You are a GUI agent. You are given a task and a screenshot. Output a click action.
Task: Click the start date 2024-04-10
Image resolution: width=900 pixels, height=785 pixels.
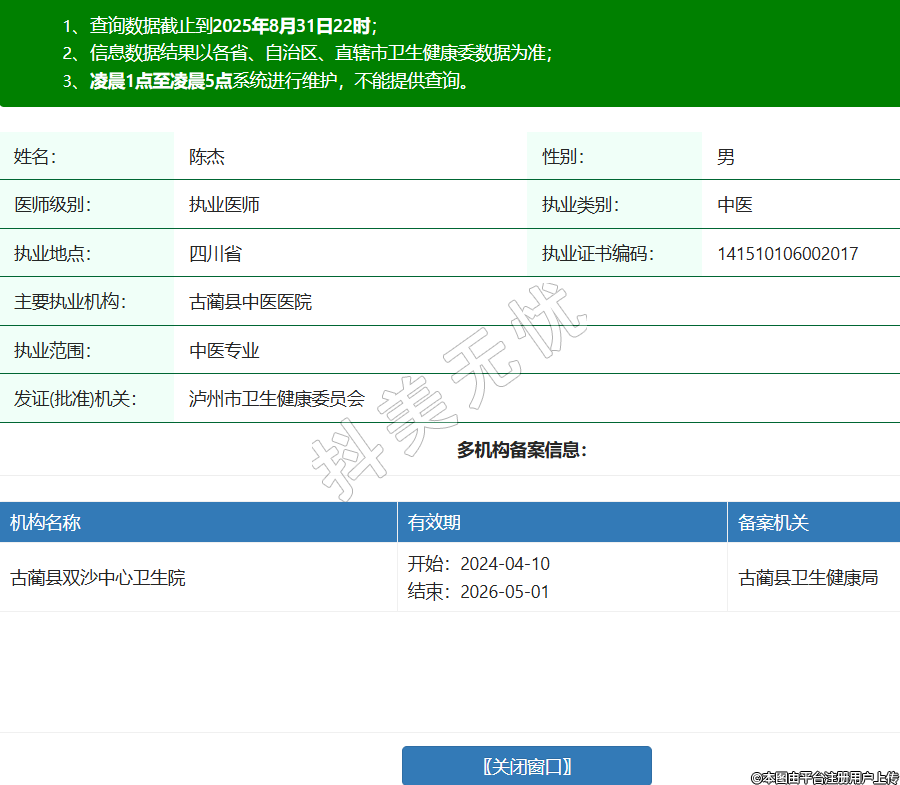pyautogui.click(x=504, y=564)
